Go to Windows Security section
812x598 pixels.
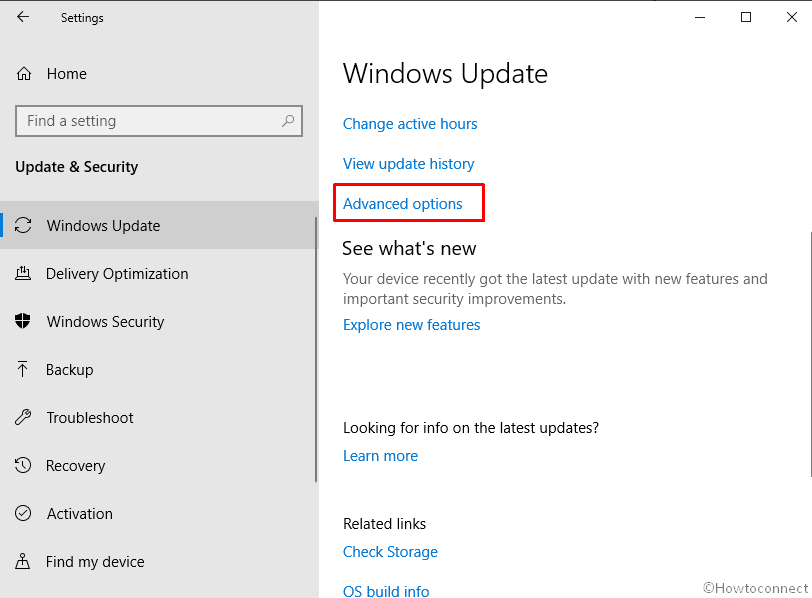point(159,321)
